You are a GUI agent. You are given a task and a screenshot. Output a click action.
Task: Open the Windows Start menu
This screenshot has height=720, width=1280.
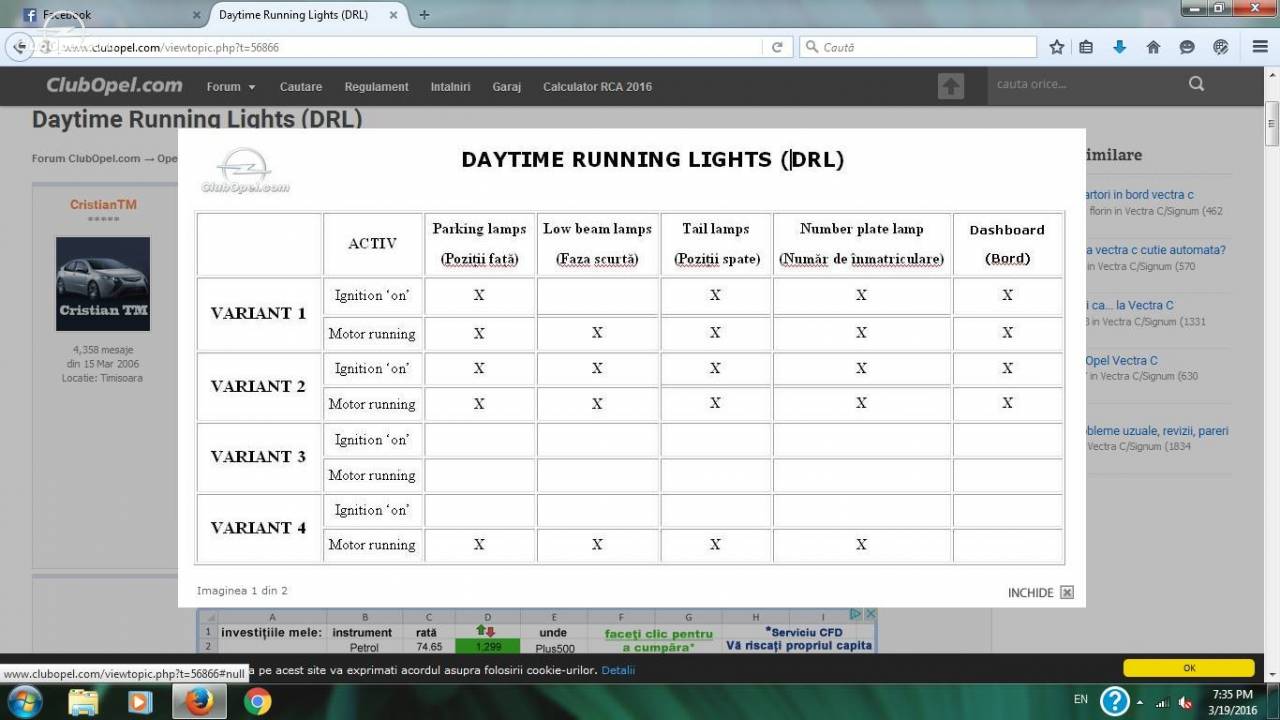pyautogui.click(x=25, y=700)
